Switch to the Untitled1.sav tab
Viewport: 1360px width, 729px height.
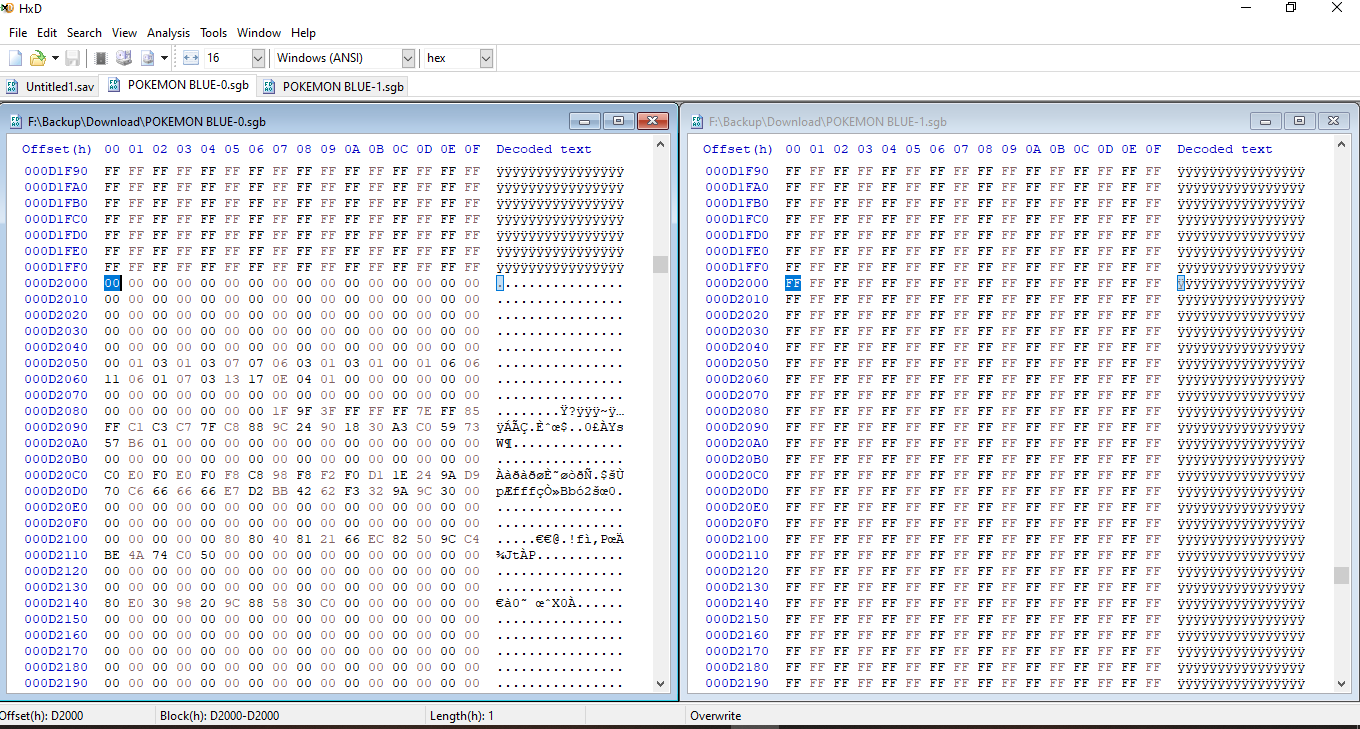tap(51, 87)
